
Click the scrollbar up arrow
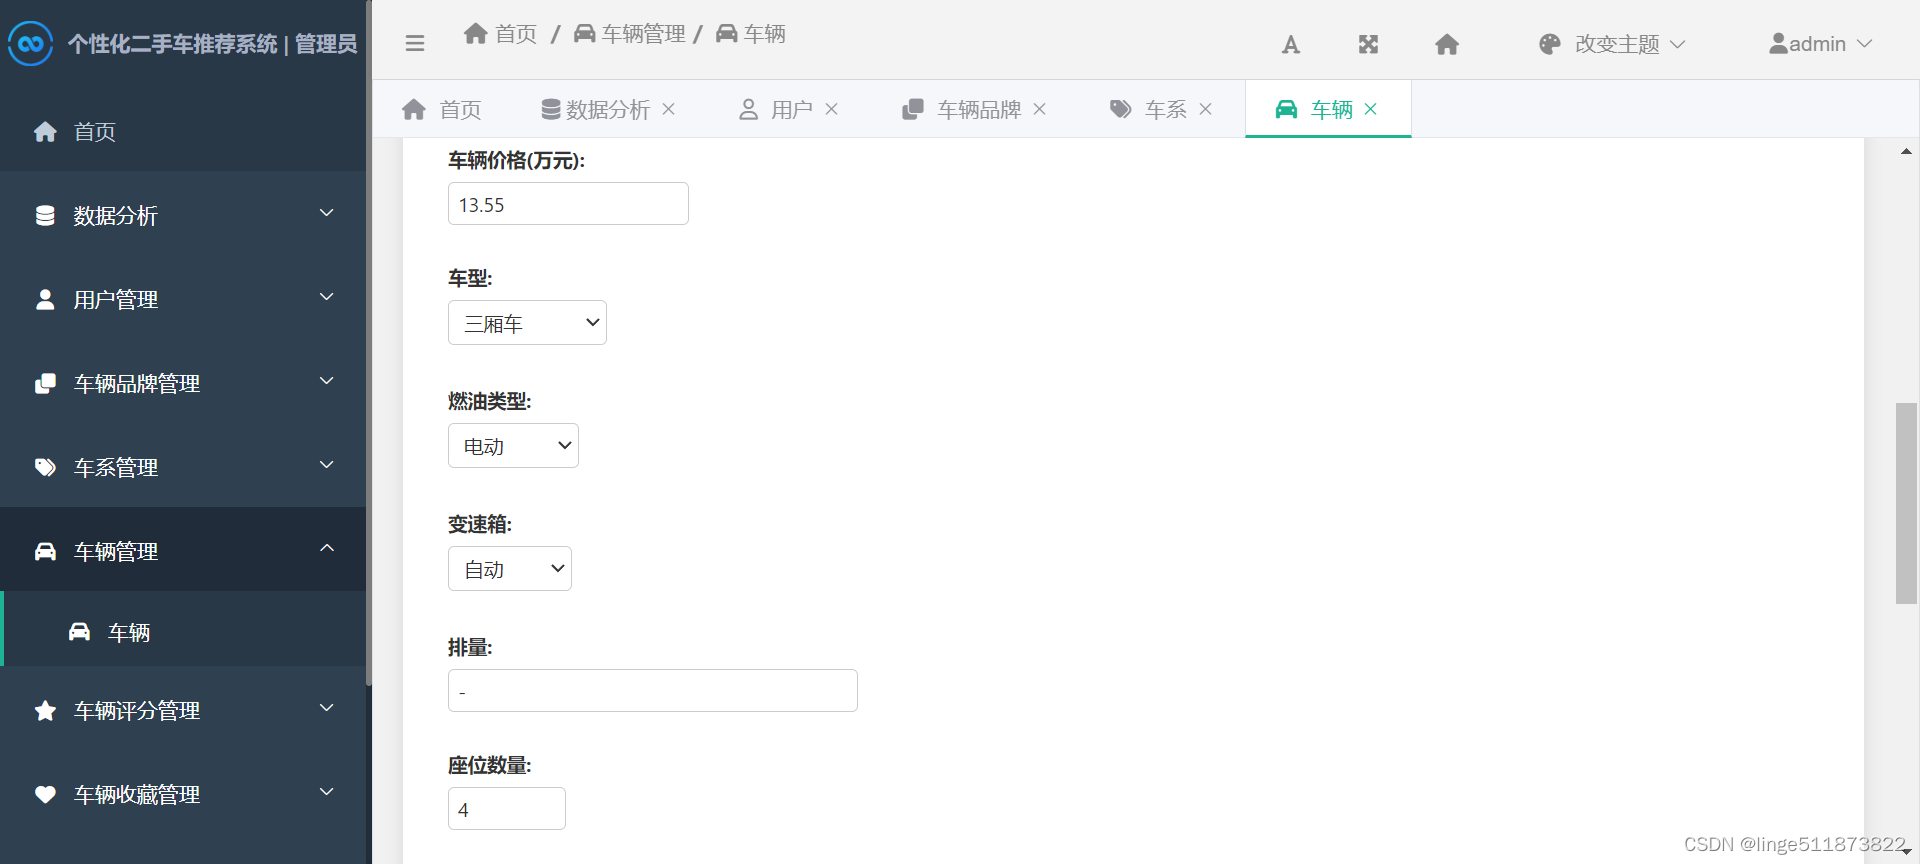1906,152
